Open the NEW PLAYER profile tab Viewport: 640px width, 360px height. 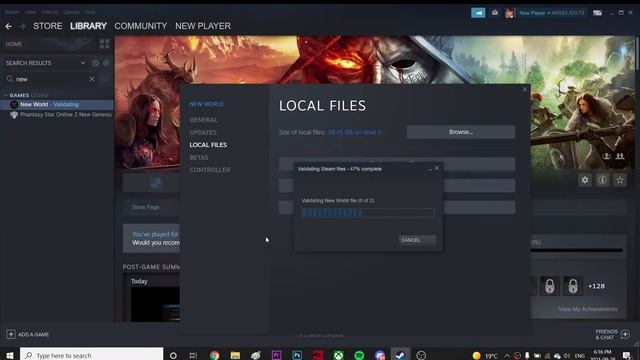click(x=203, y=26)
